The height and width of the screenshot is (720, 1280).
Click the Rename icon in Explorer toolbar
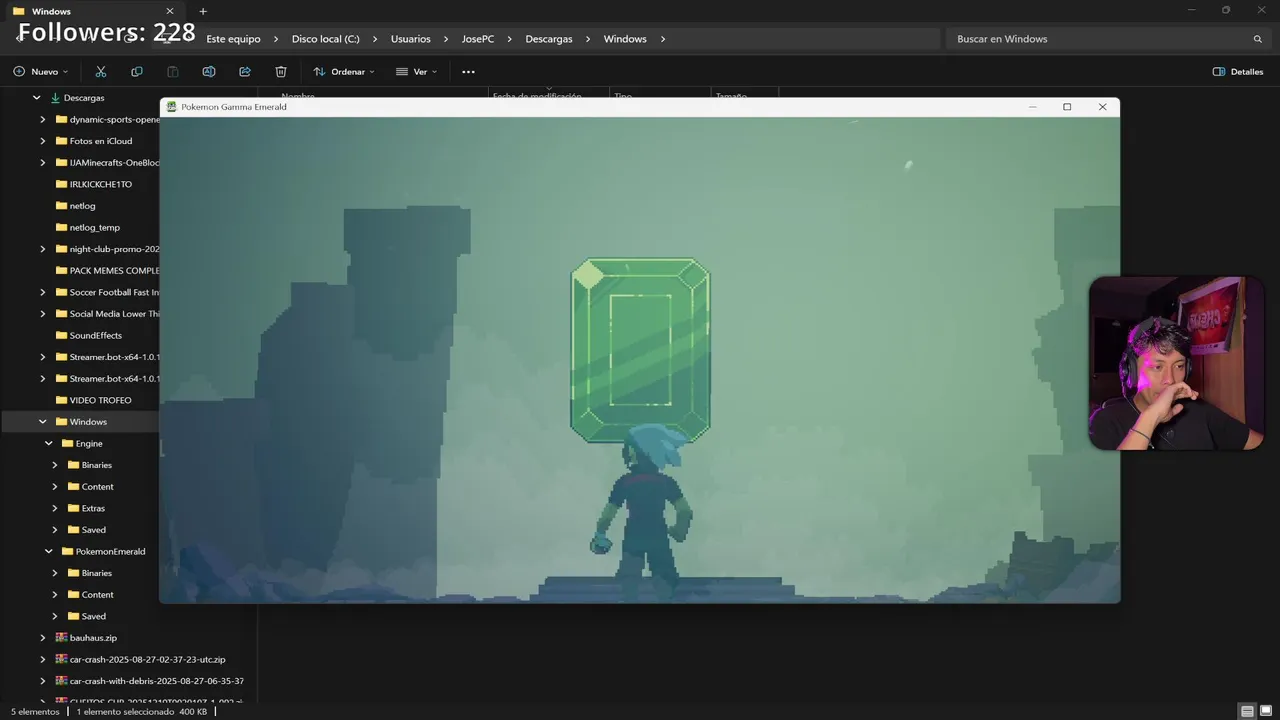click(x=209, y=72)
